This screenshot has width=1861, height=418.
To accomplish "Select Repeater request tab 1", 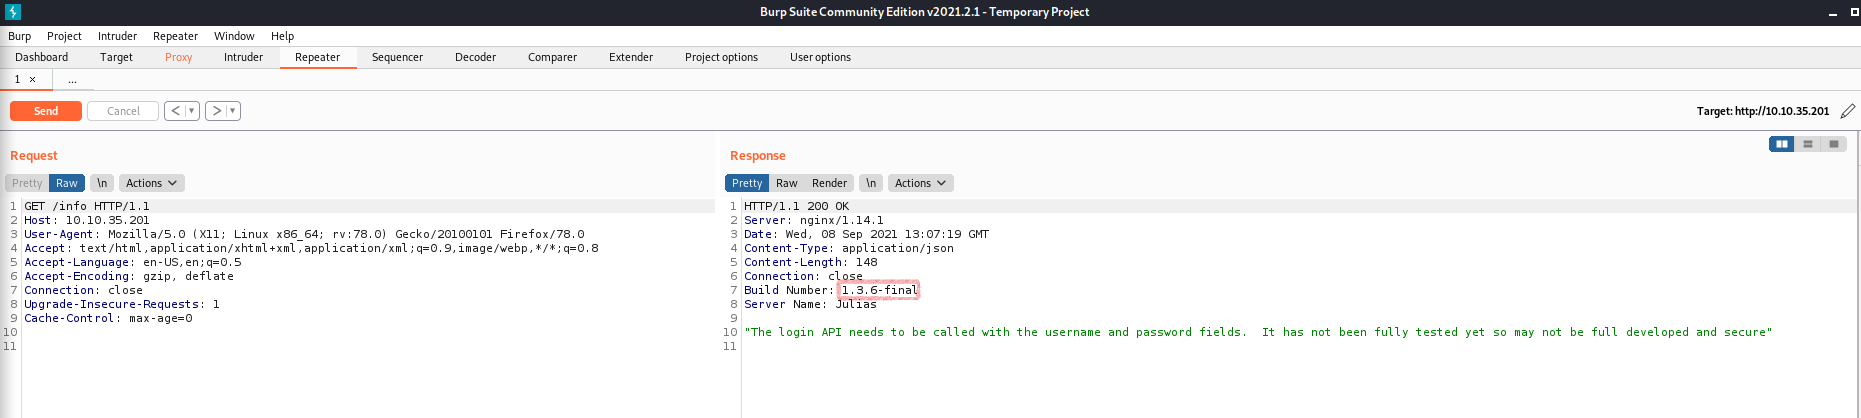I will point(17,79).
